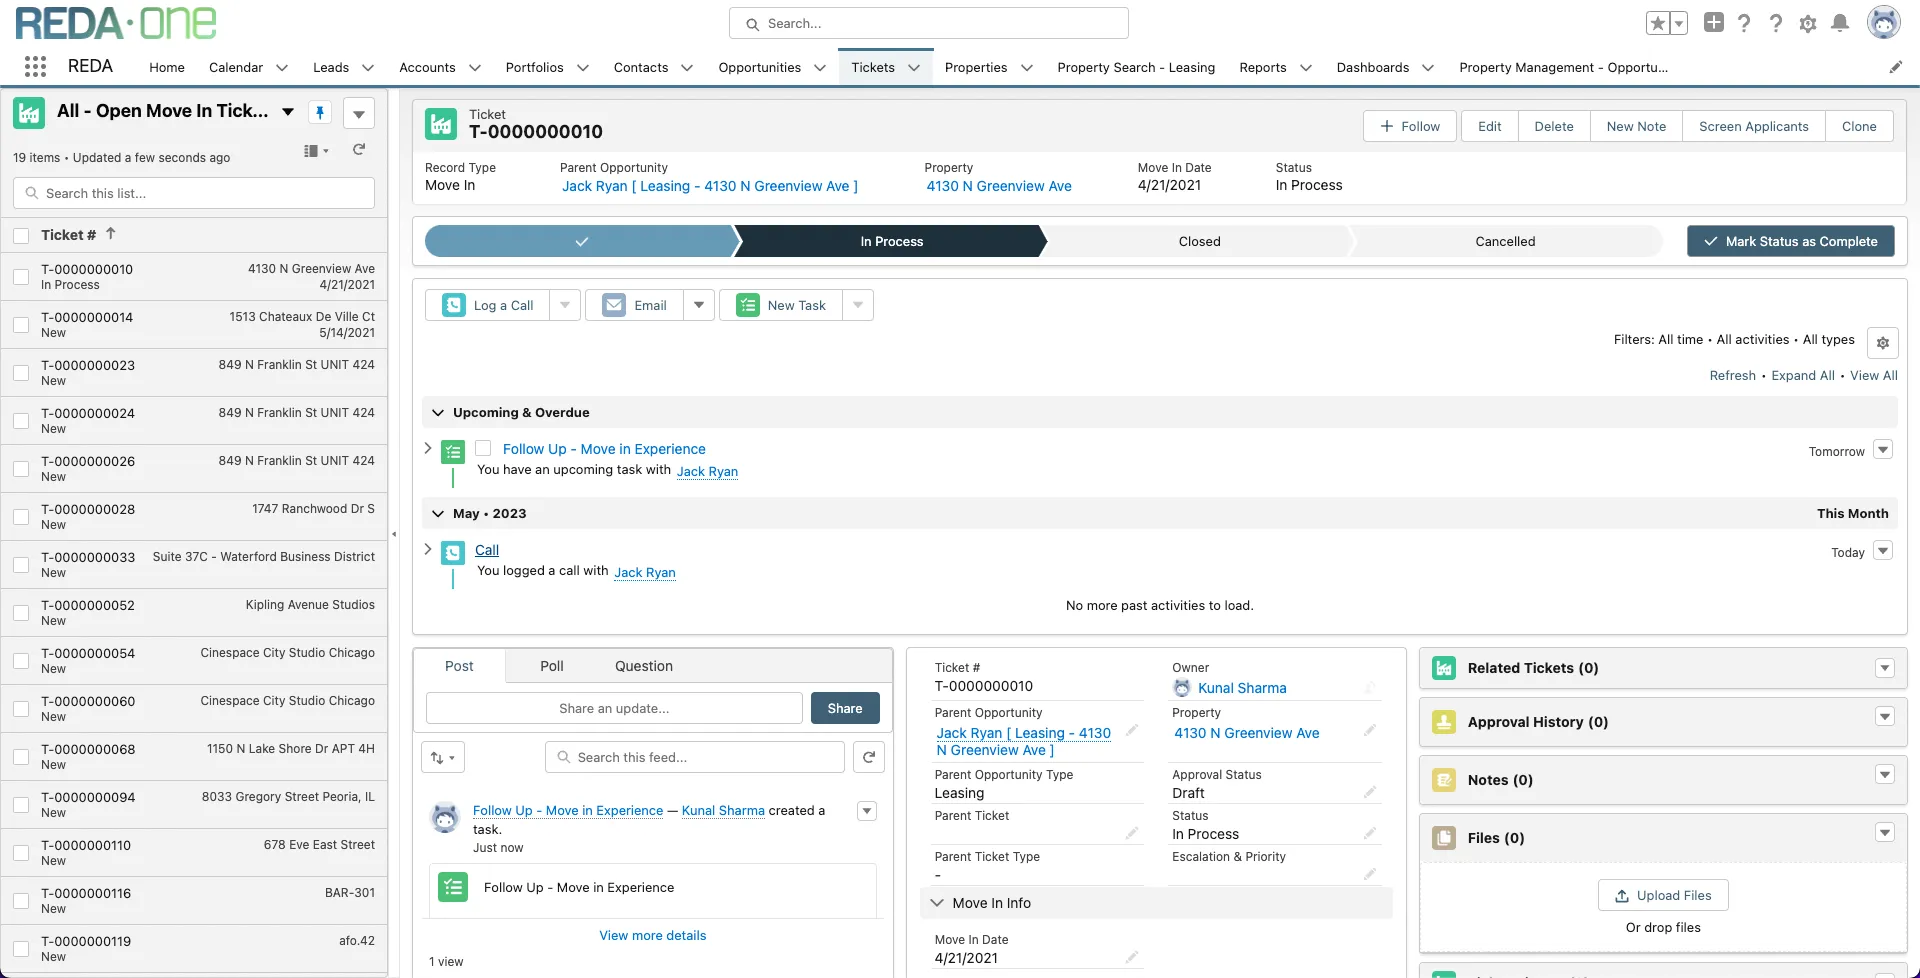
Task: Check the select-all checkbox above the ticket list
Action: tap(21, 234)
